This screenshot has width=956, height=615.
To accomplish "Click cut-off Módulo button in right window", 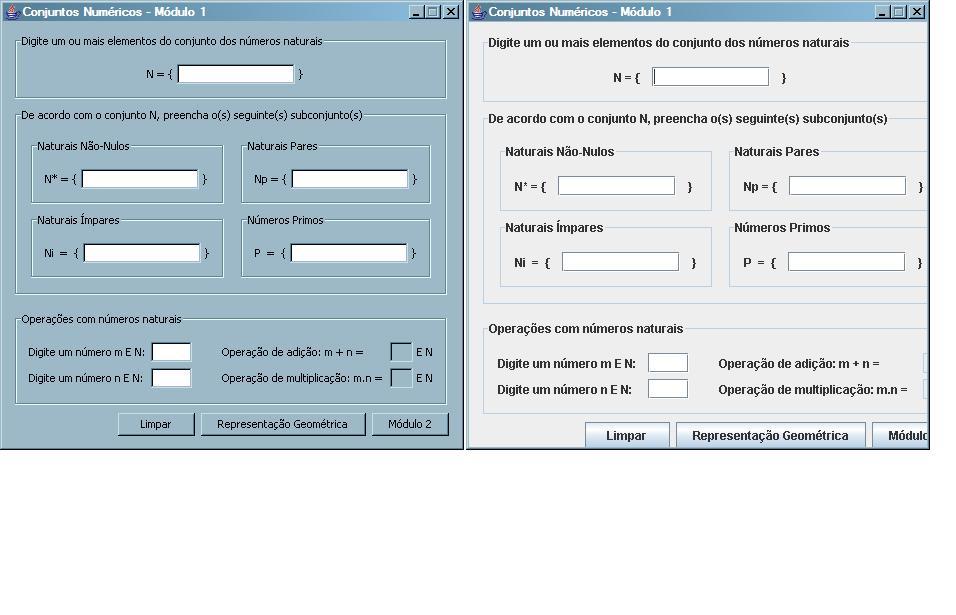I will coord(901,435).
